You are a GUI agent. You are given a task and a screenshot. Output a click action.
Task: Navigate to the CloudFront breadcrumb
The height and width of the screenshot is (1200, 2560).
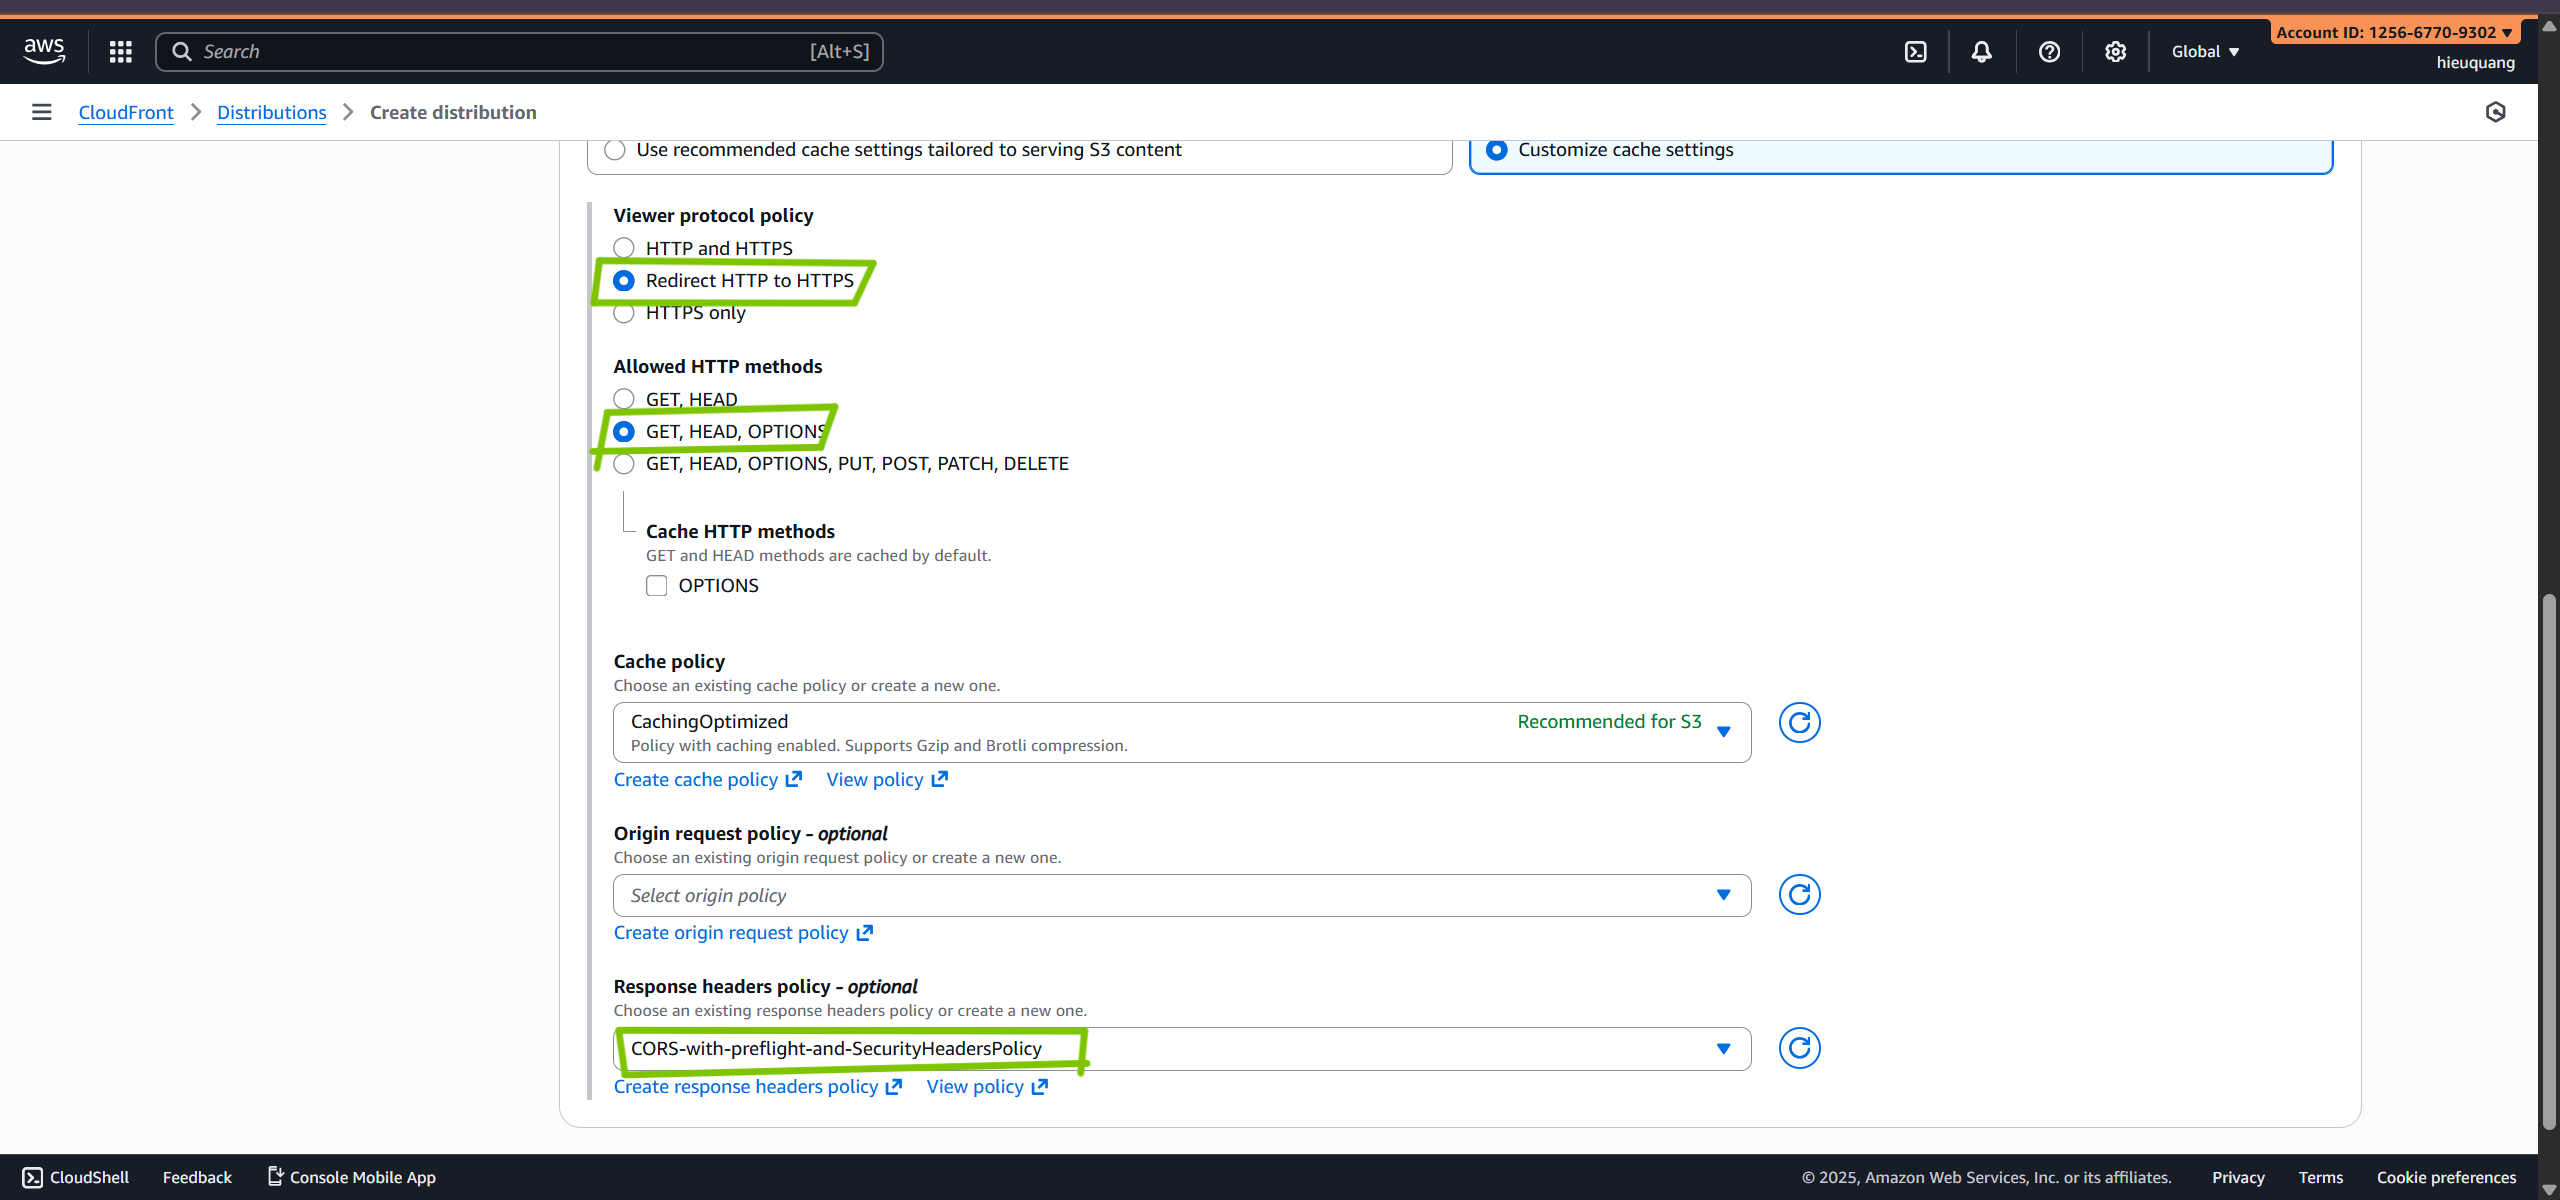coord(126,112)
